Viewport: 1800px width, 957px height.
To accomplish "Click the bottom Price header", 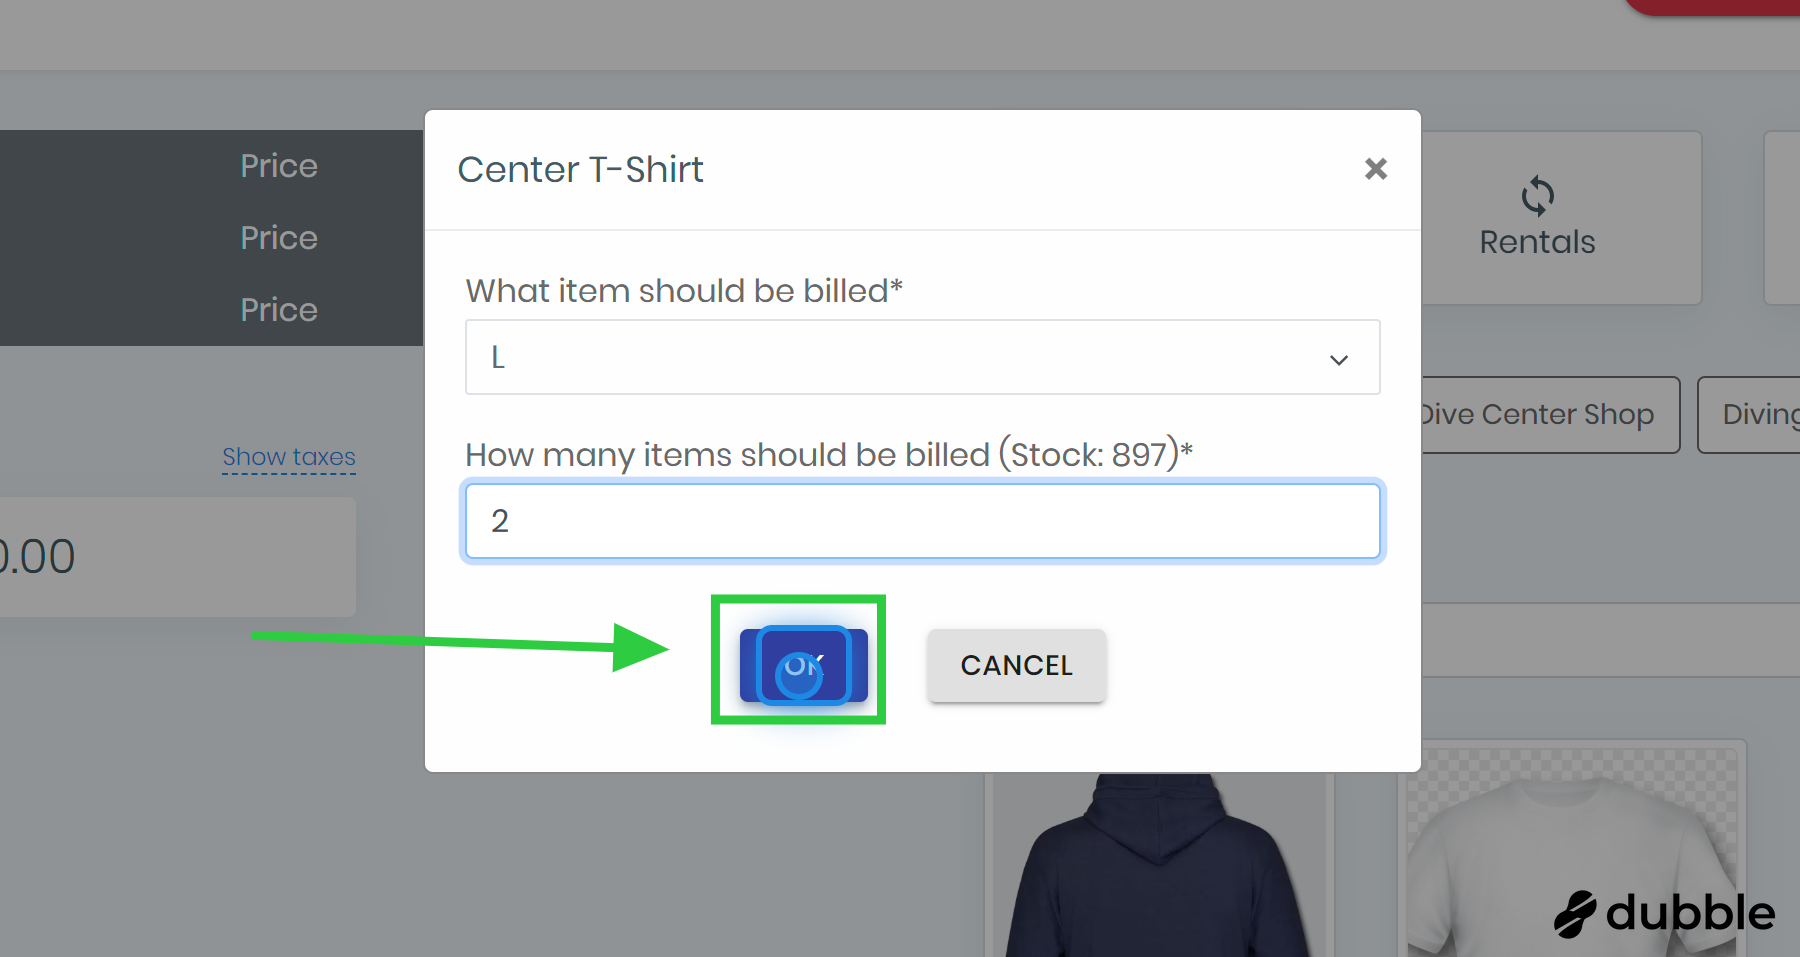I will pos(279,310).
